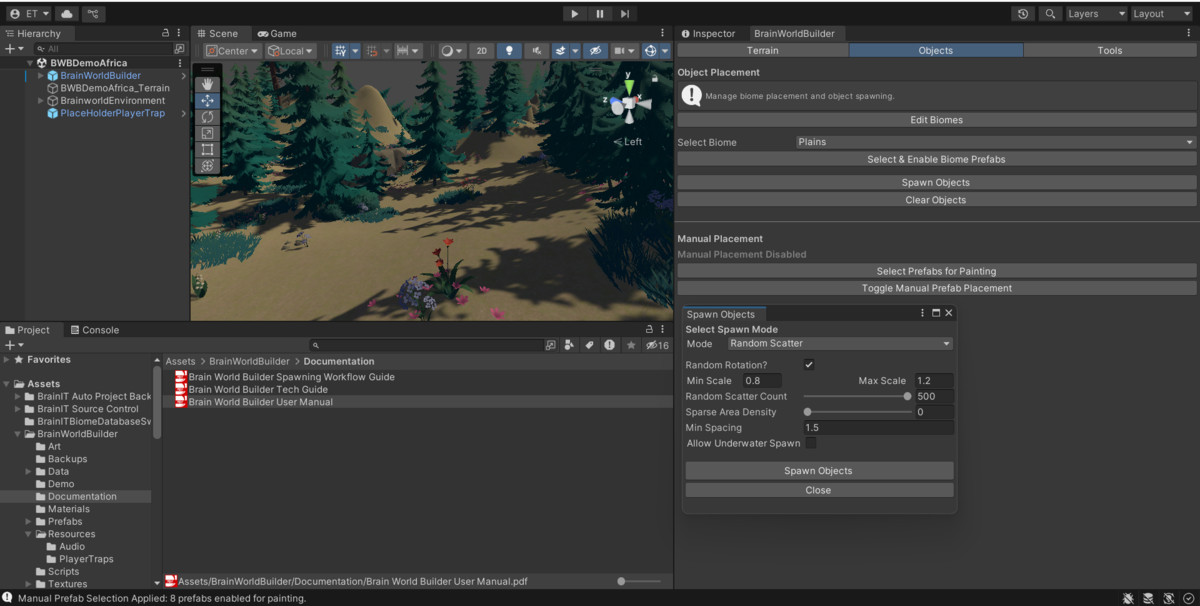Image resolution: width=1200 pixels, height=606 pixels.
Task: Click Select & Enable Biome Prefabs
Action: pos(936,159)
